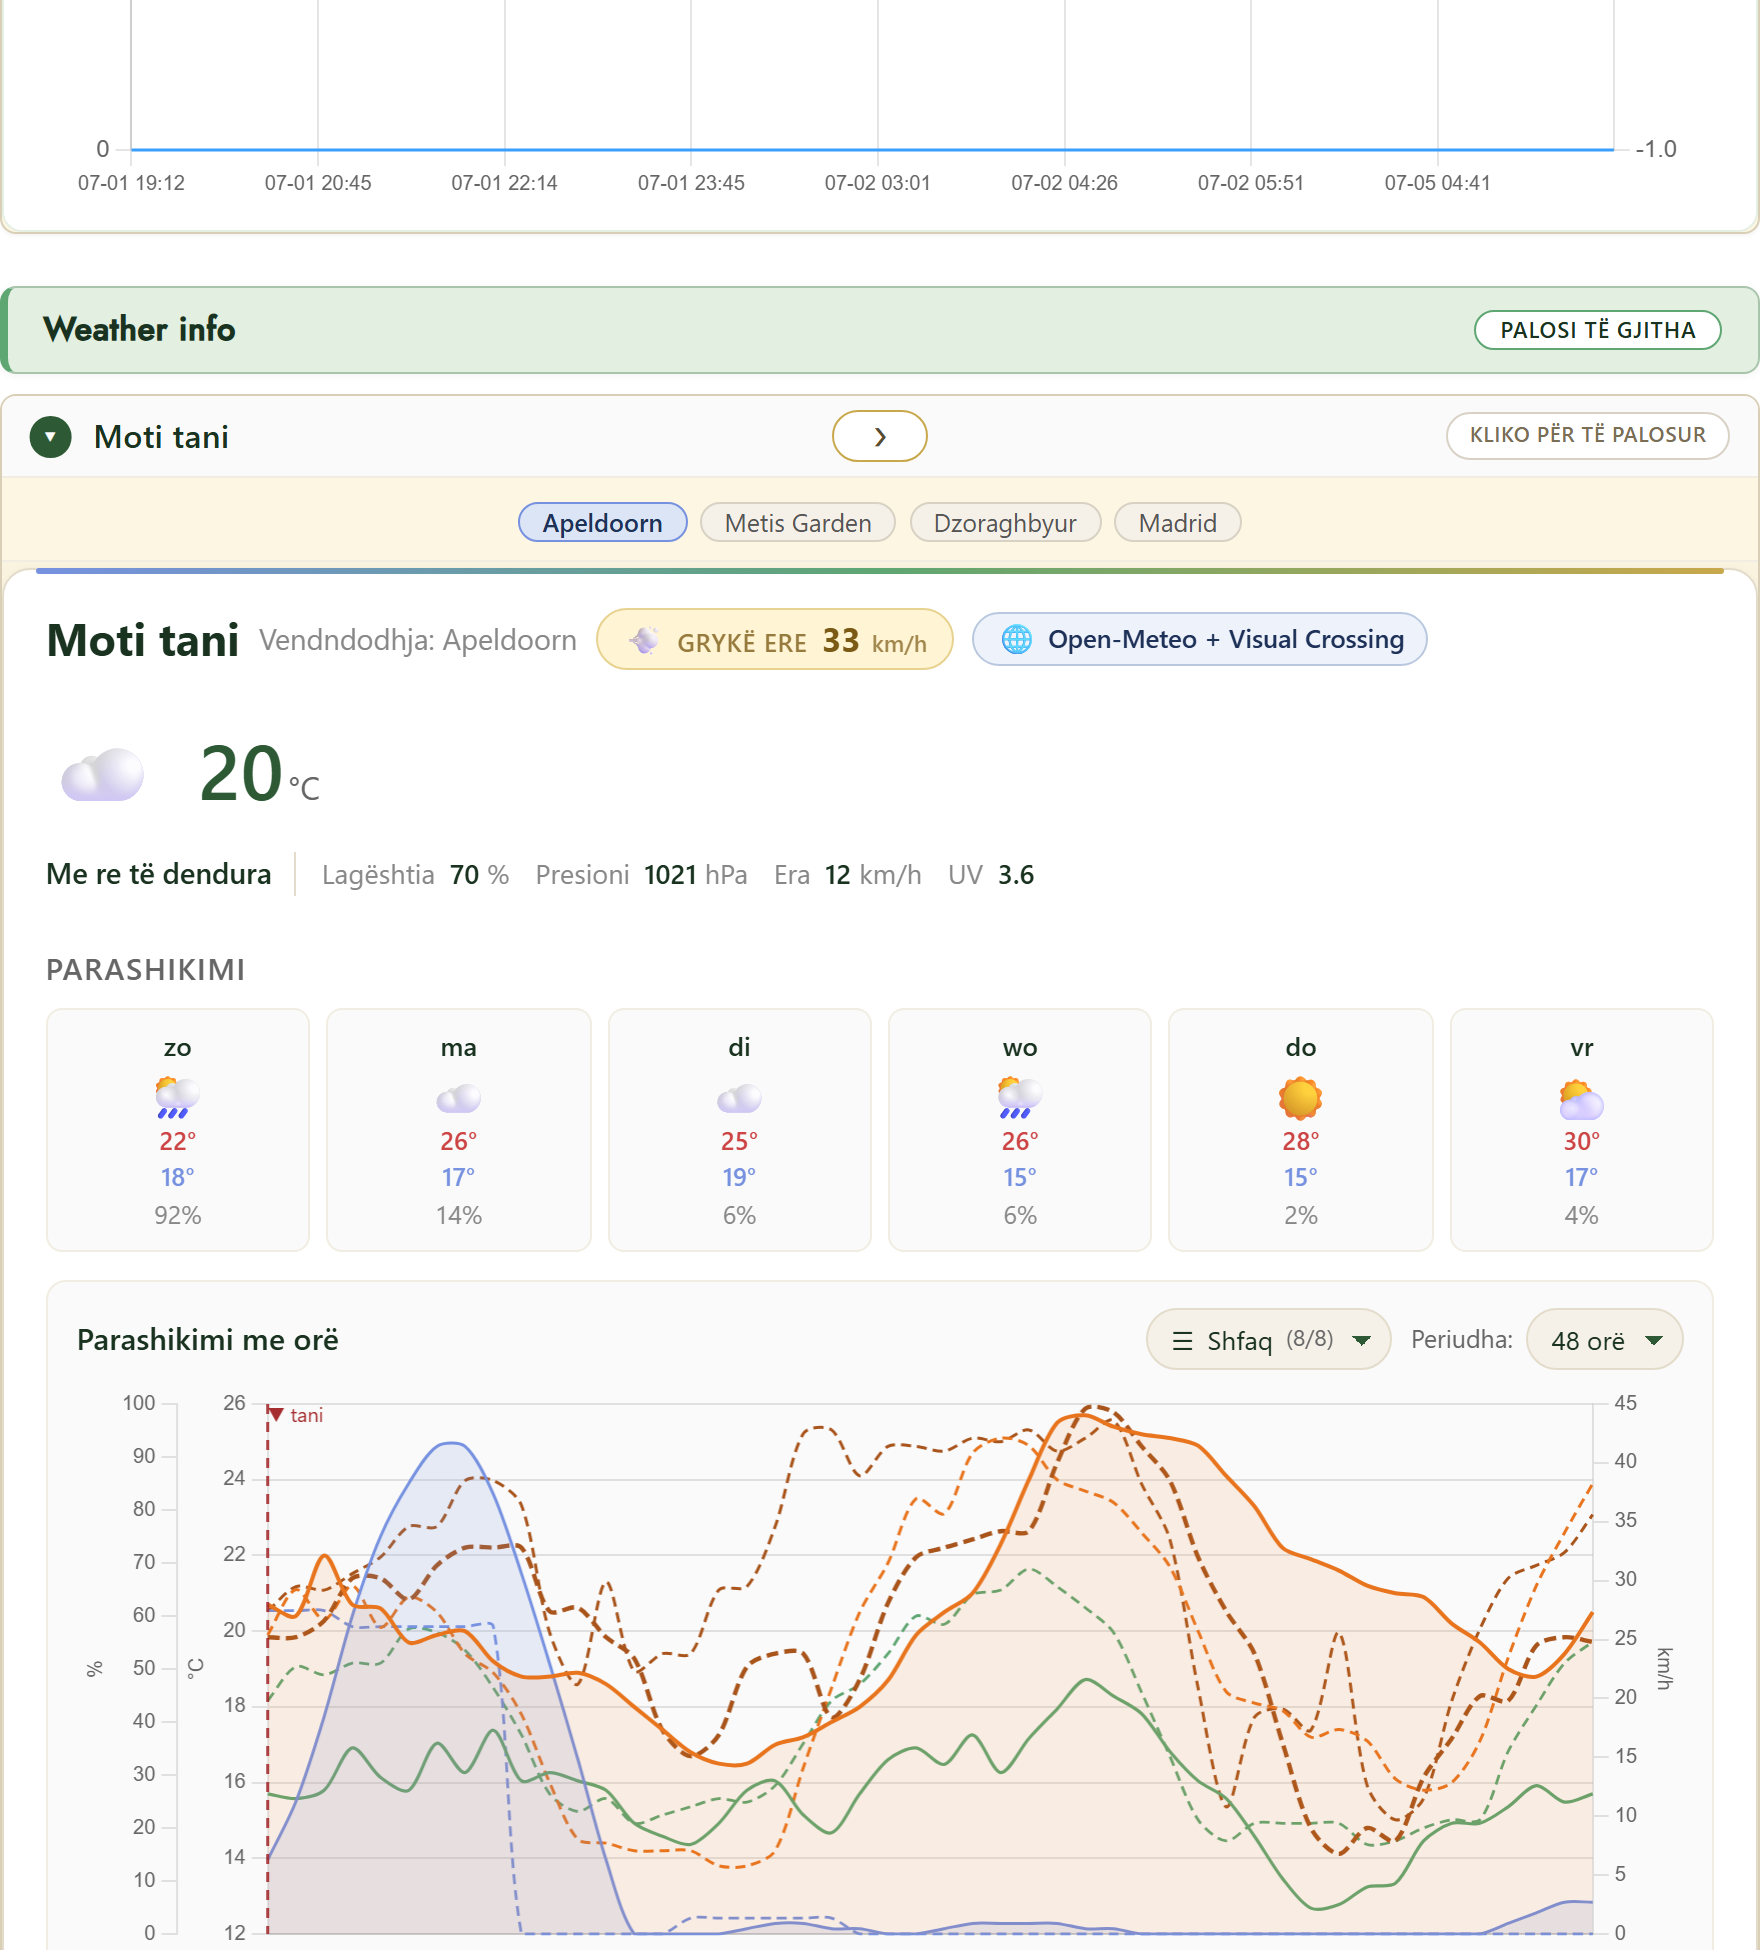This screenshot has width=1760, height=1950.
Task: Click the zo rain forecast icon
Action: click(177, 1097)
